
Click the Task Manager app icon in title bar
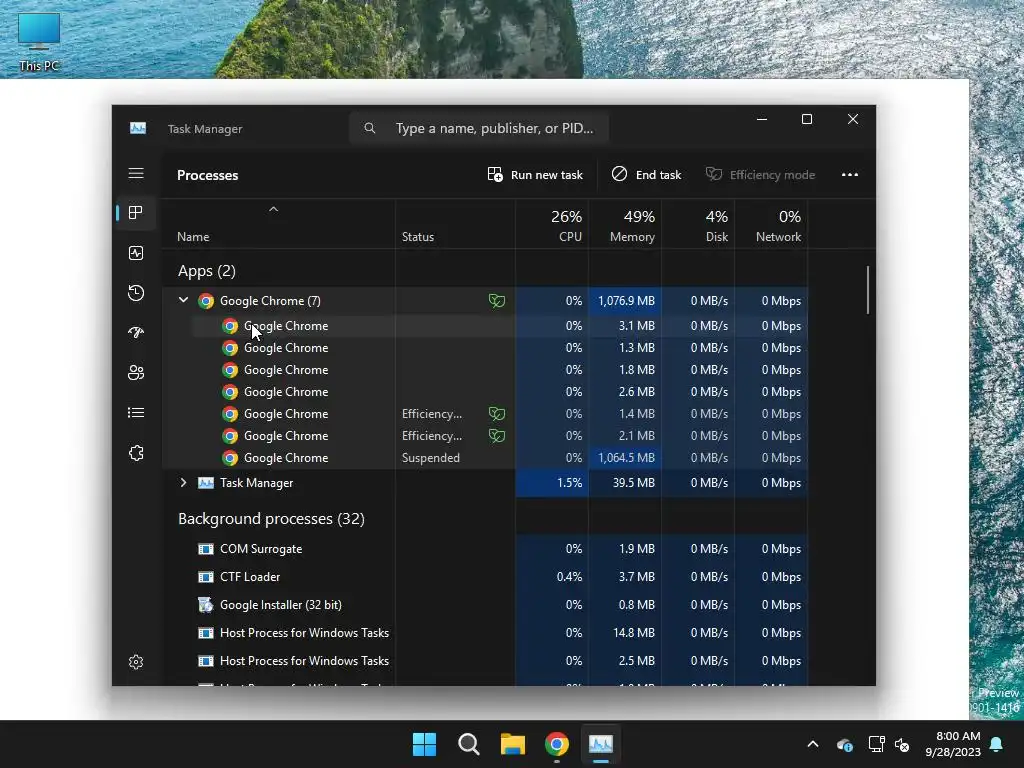click(138, 128)
